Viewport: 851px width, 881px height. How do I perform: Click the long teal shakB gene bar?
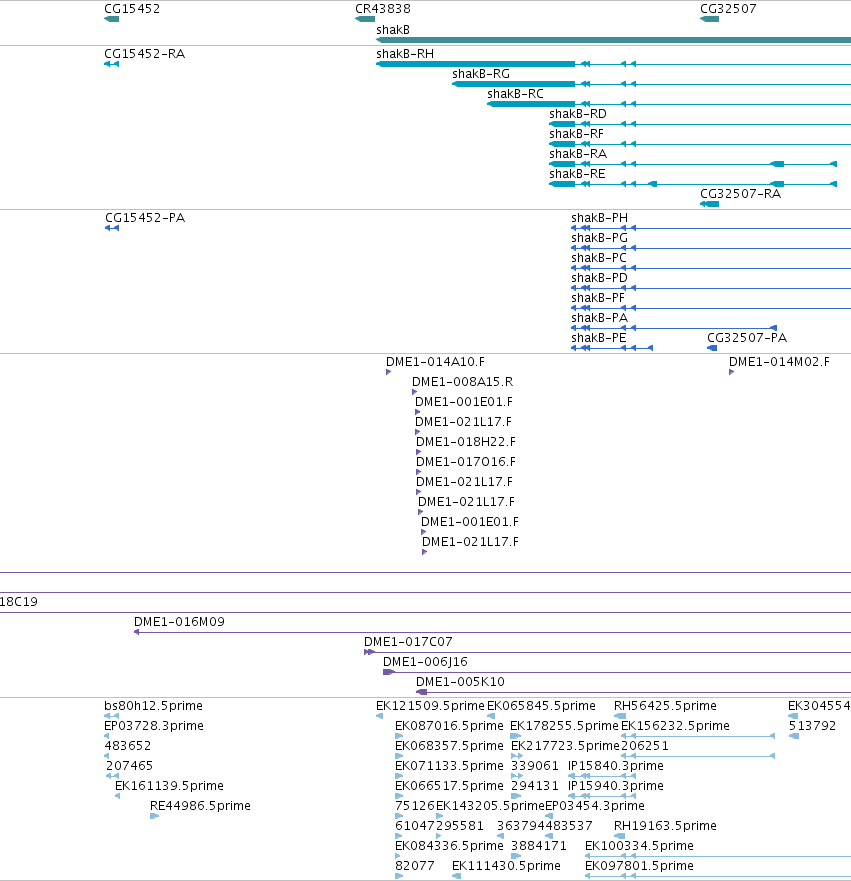tap(613, 40)
